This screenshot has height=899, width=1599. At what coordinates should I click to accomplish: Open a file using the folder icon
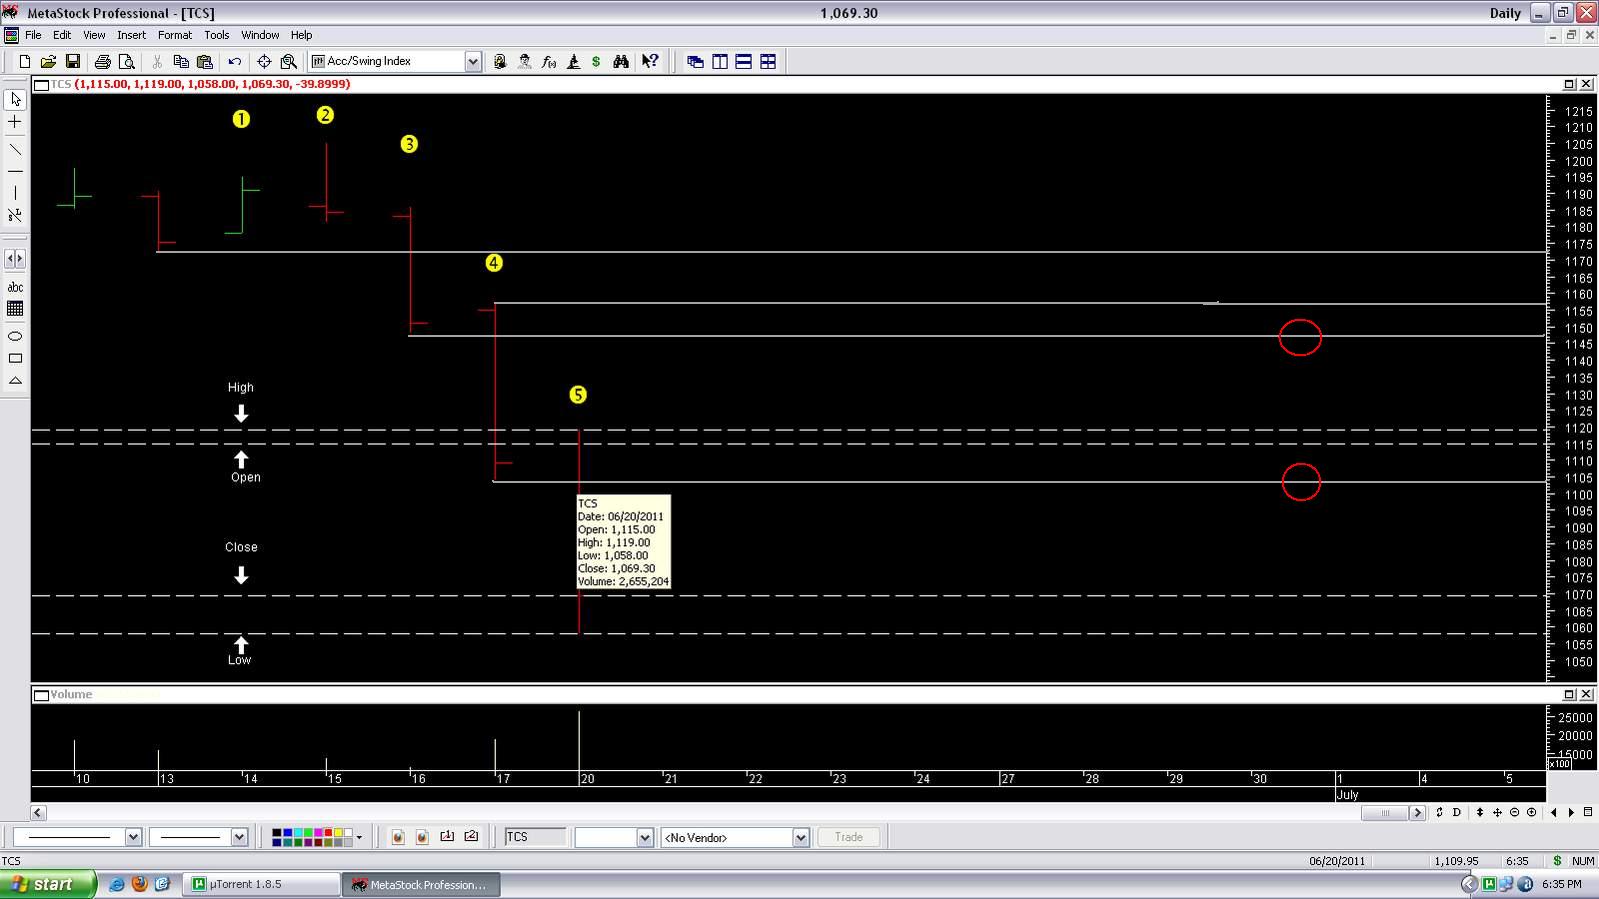point(48,62)
